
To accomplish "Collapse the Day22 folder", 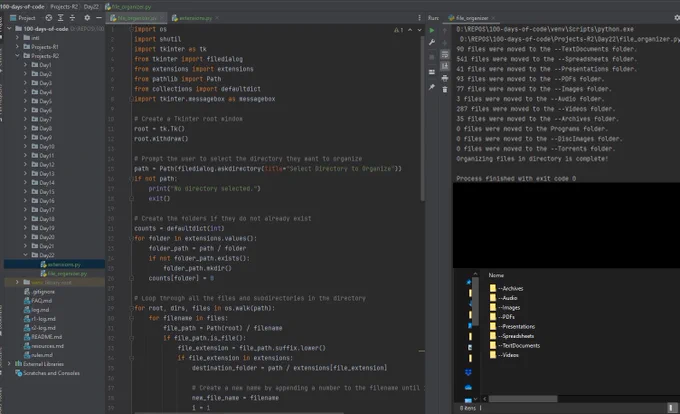I will click(x=25, y=255).
